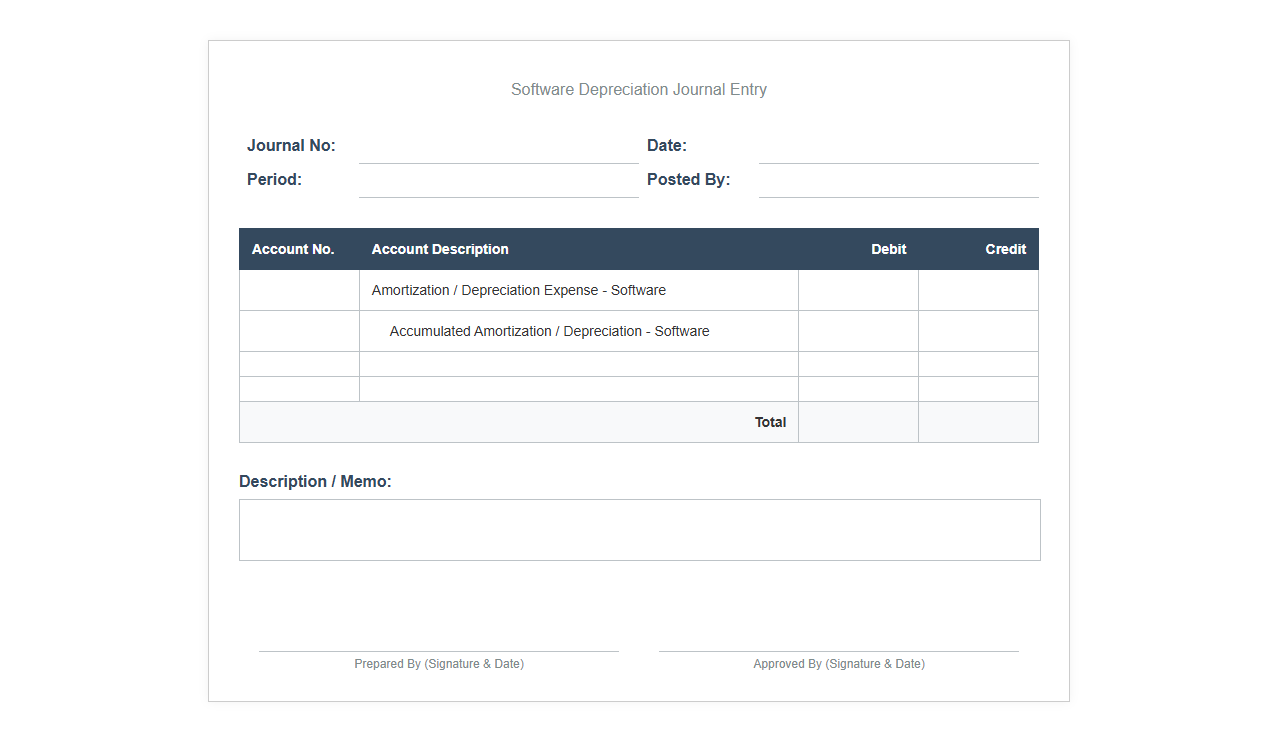
Task: Click the Total Debit cell
Action: coord(858,422)
